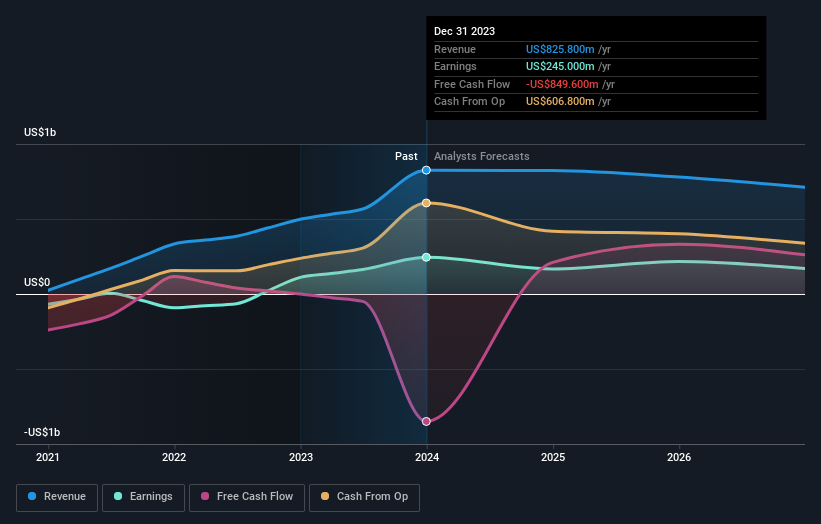The width and height of the screenshot is (821, 524).
Task: Click the US$1b y-axis label
Action: pyautogui.click(x=40, y=132)
